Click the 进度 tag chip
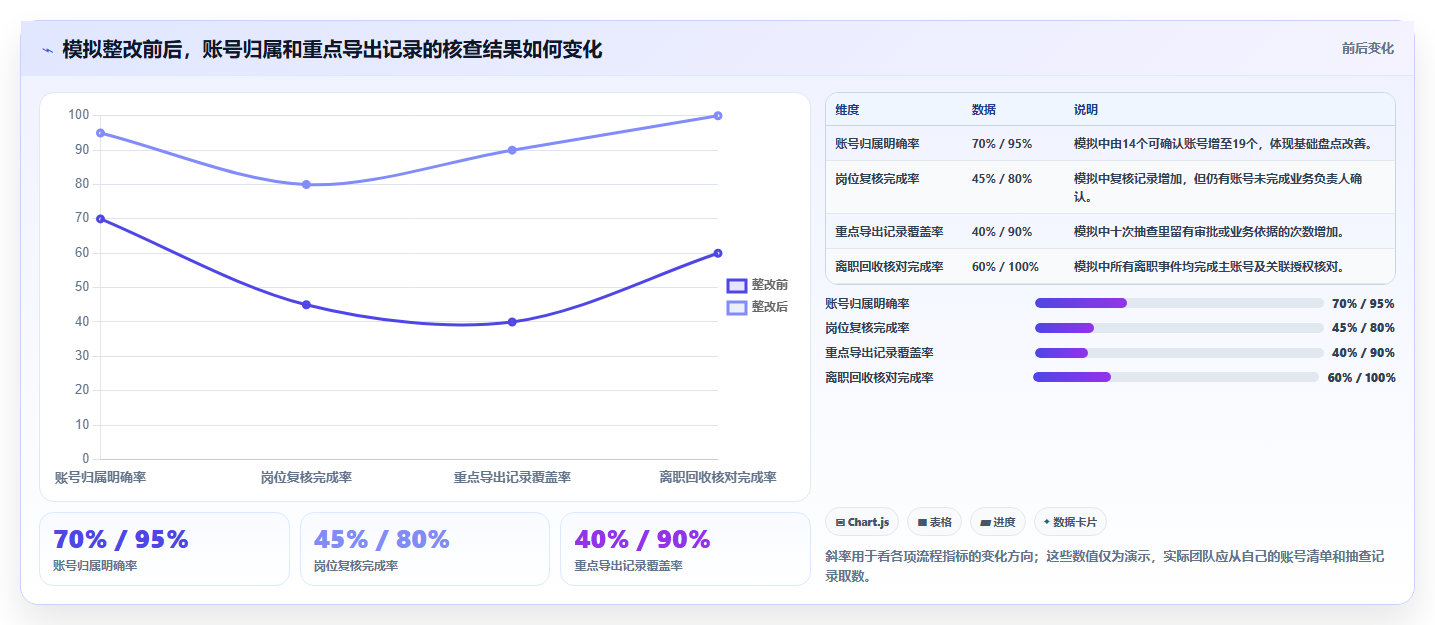Image resolution: width=1435 pixels, height=625 pixels. tap(998, 522)
